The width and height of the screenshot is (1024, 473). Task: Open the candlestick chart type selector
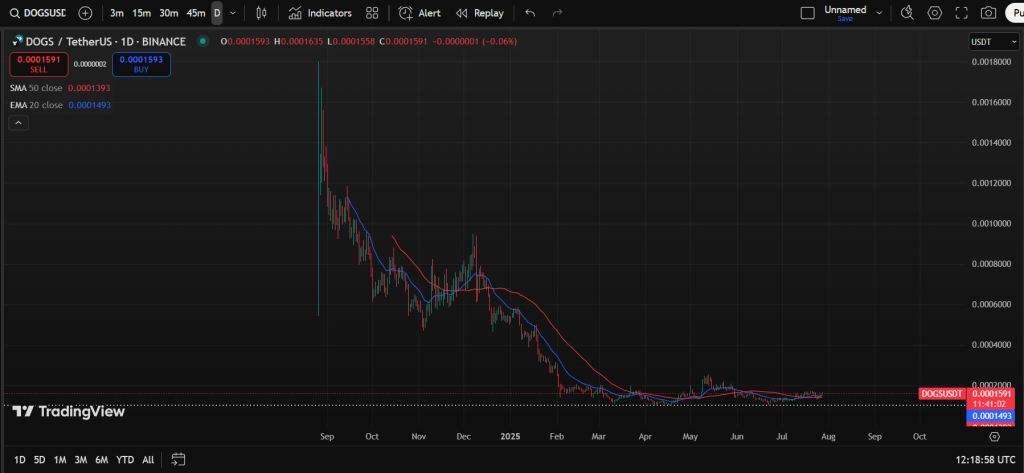pyautogui.click(x=262, y=13)
